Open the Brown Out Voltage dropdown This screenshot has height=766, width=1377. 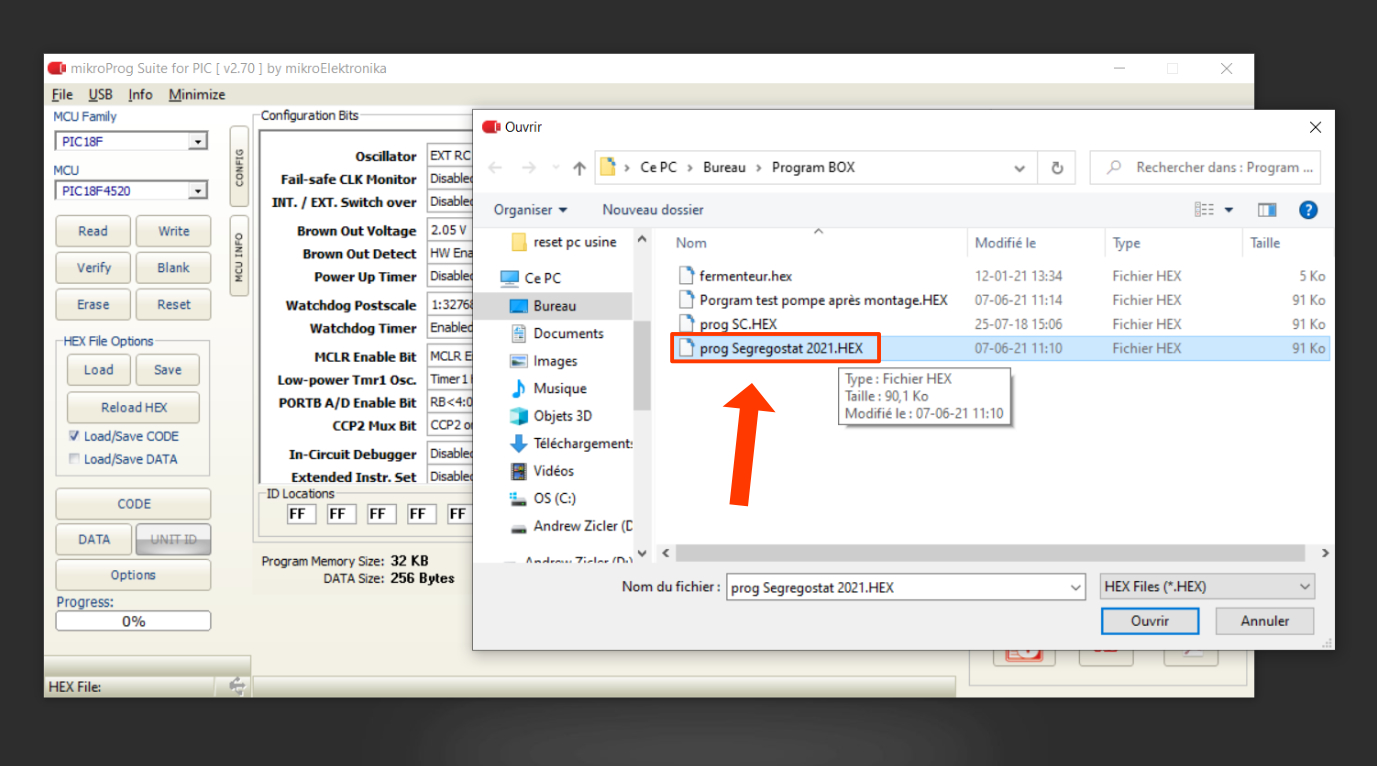[x=450, y=230]
